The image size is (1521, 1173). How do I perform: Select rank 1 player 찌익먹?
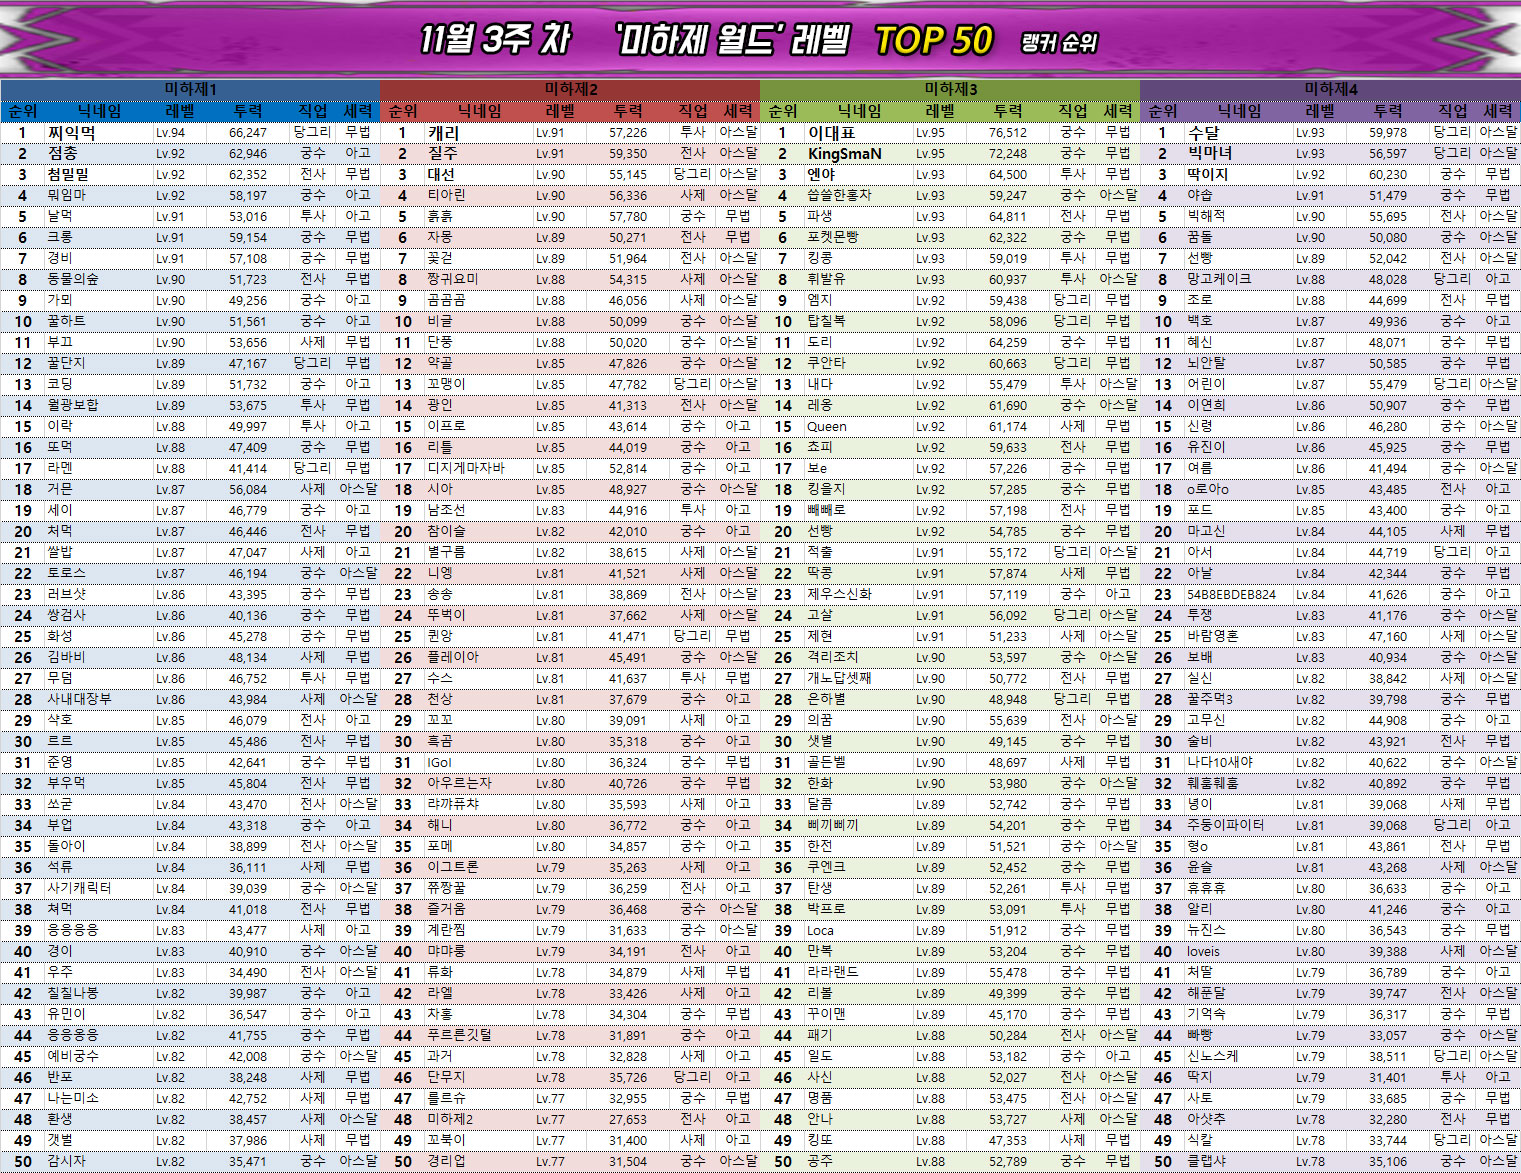coord(72,133)
